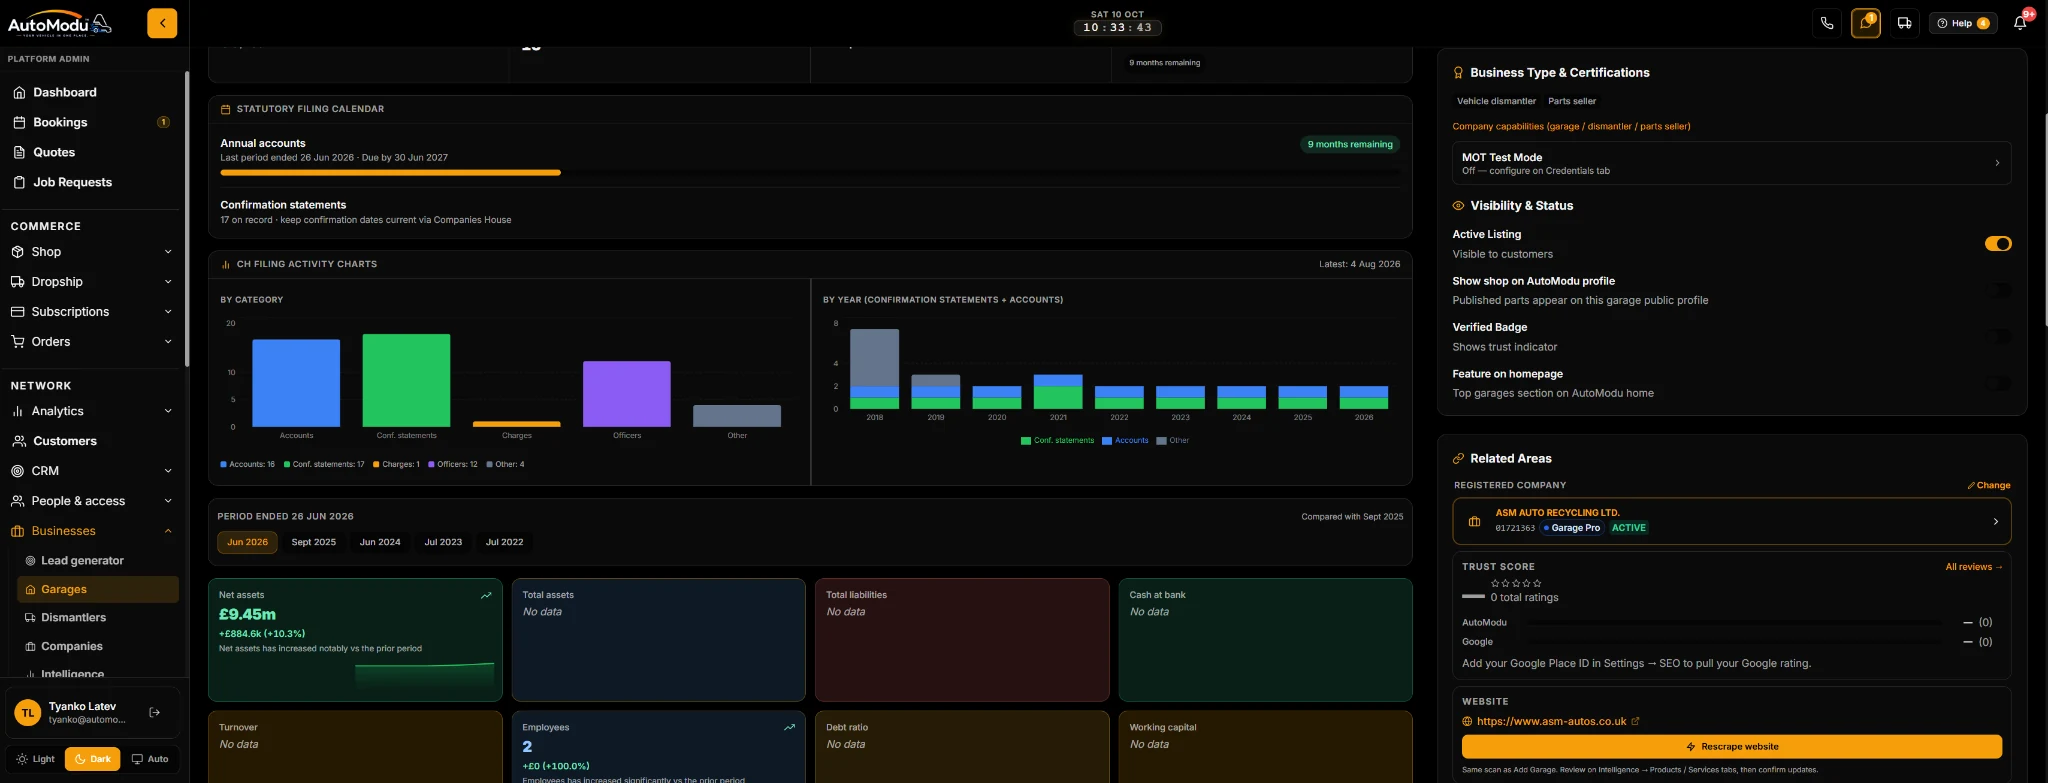Viewport: 2048px width, 783px height.
Task: Expand the Subscriptions menu
Action: 93,312
